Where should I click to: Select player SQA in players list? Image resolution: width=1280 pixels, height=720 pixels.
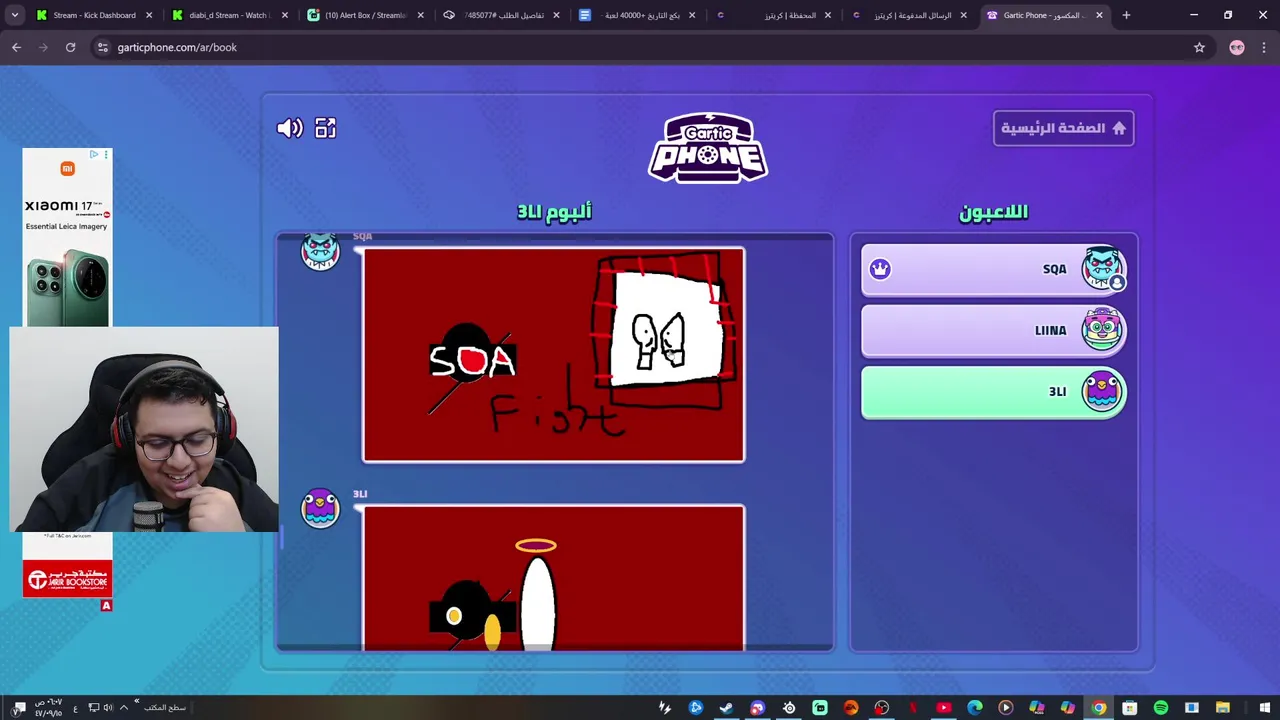994,270
